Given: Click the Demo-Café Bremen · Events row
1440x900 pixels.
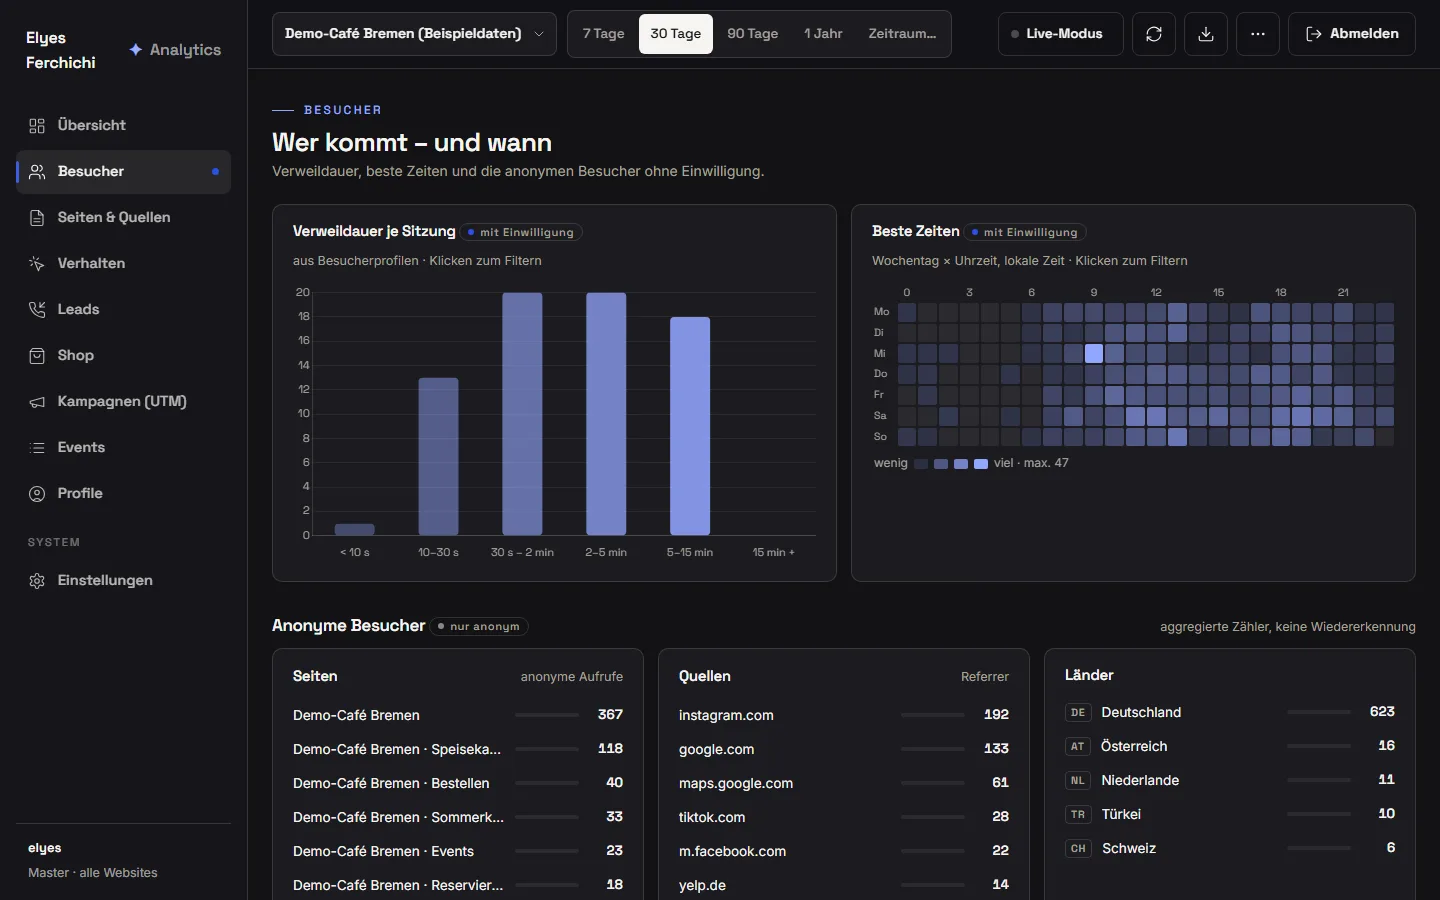Looking at the screenshot, I should [x=458, y=851].
